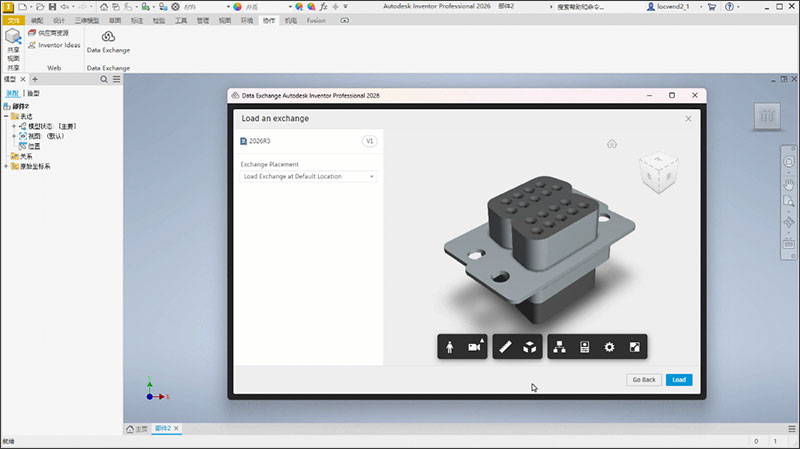Image resolution: width=800 pixels, height=449 pixels.
Task: Click the Data Exchange cloud icon in ribbon
Action: coord(108,37)
